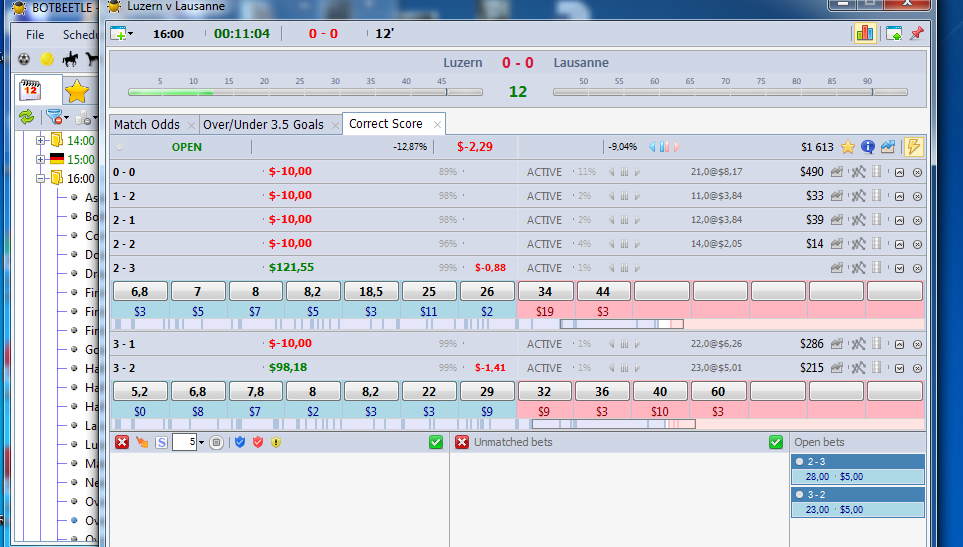The image size is (963, 547).
Task: Open the market chart icon in header
Action: 887,147
